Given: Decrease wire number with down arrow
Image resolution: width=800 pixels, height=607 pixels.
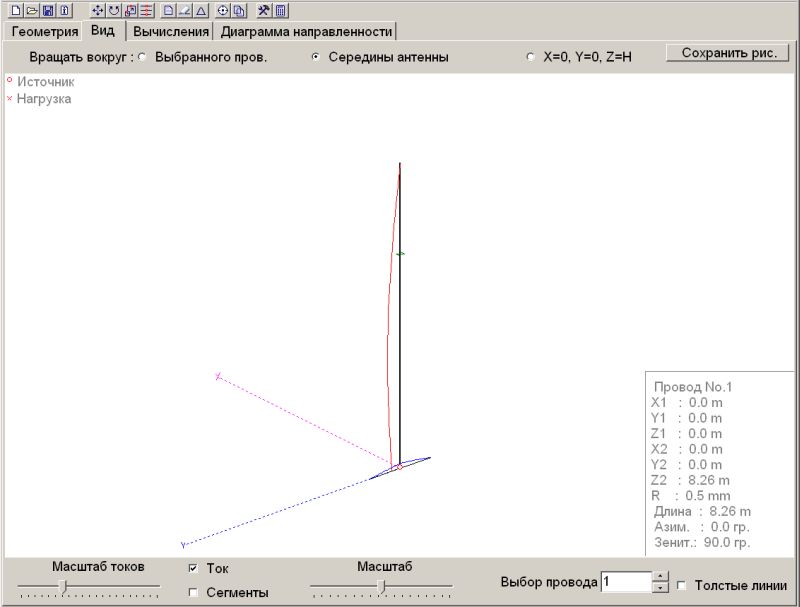Looking at the screenshot, I should point(660,587).
